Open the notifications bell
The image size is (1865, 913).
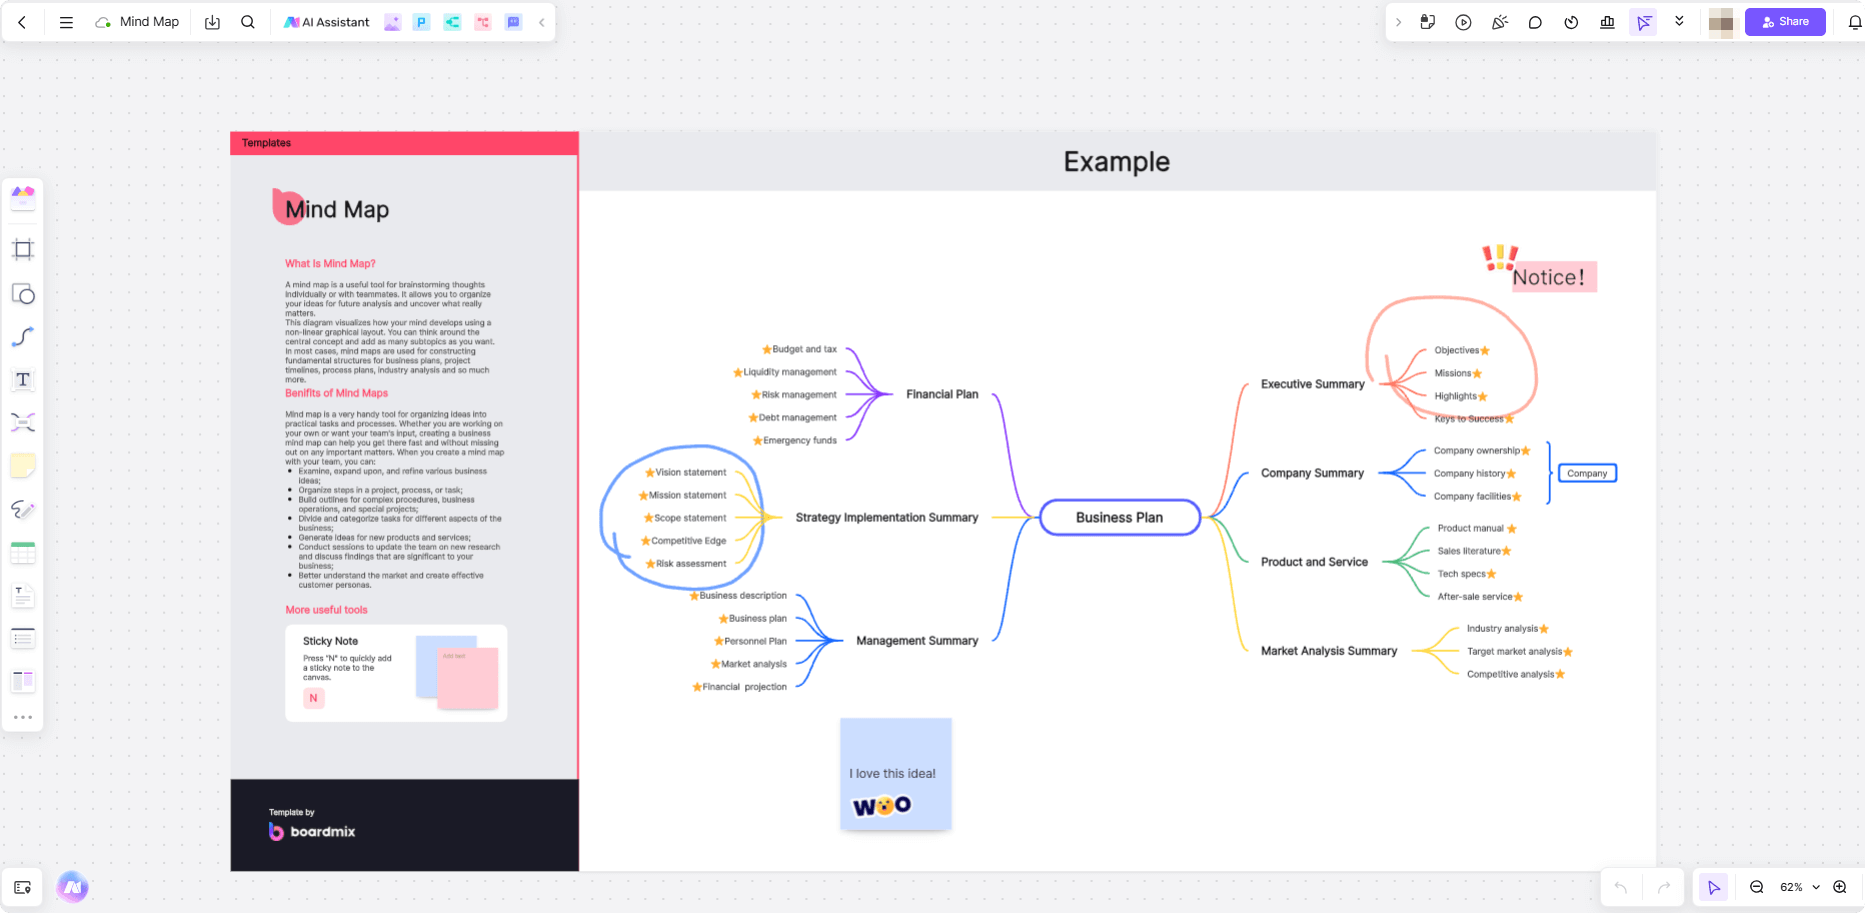pyautogui.click(x=1854, y=22)
